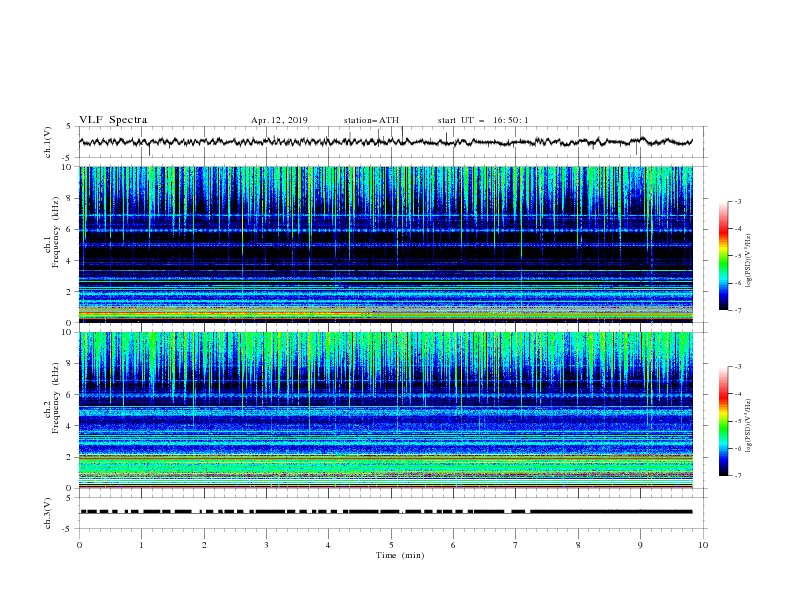Click the ch.1 spectrogram panel

[x=386, y=244]
